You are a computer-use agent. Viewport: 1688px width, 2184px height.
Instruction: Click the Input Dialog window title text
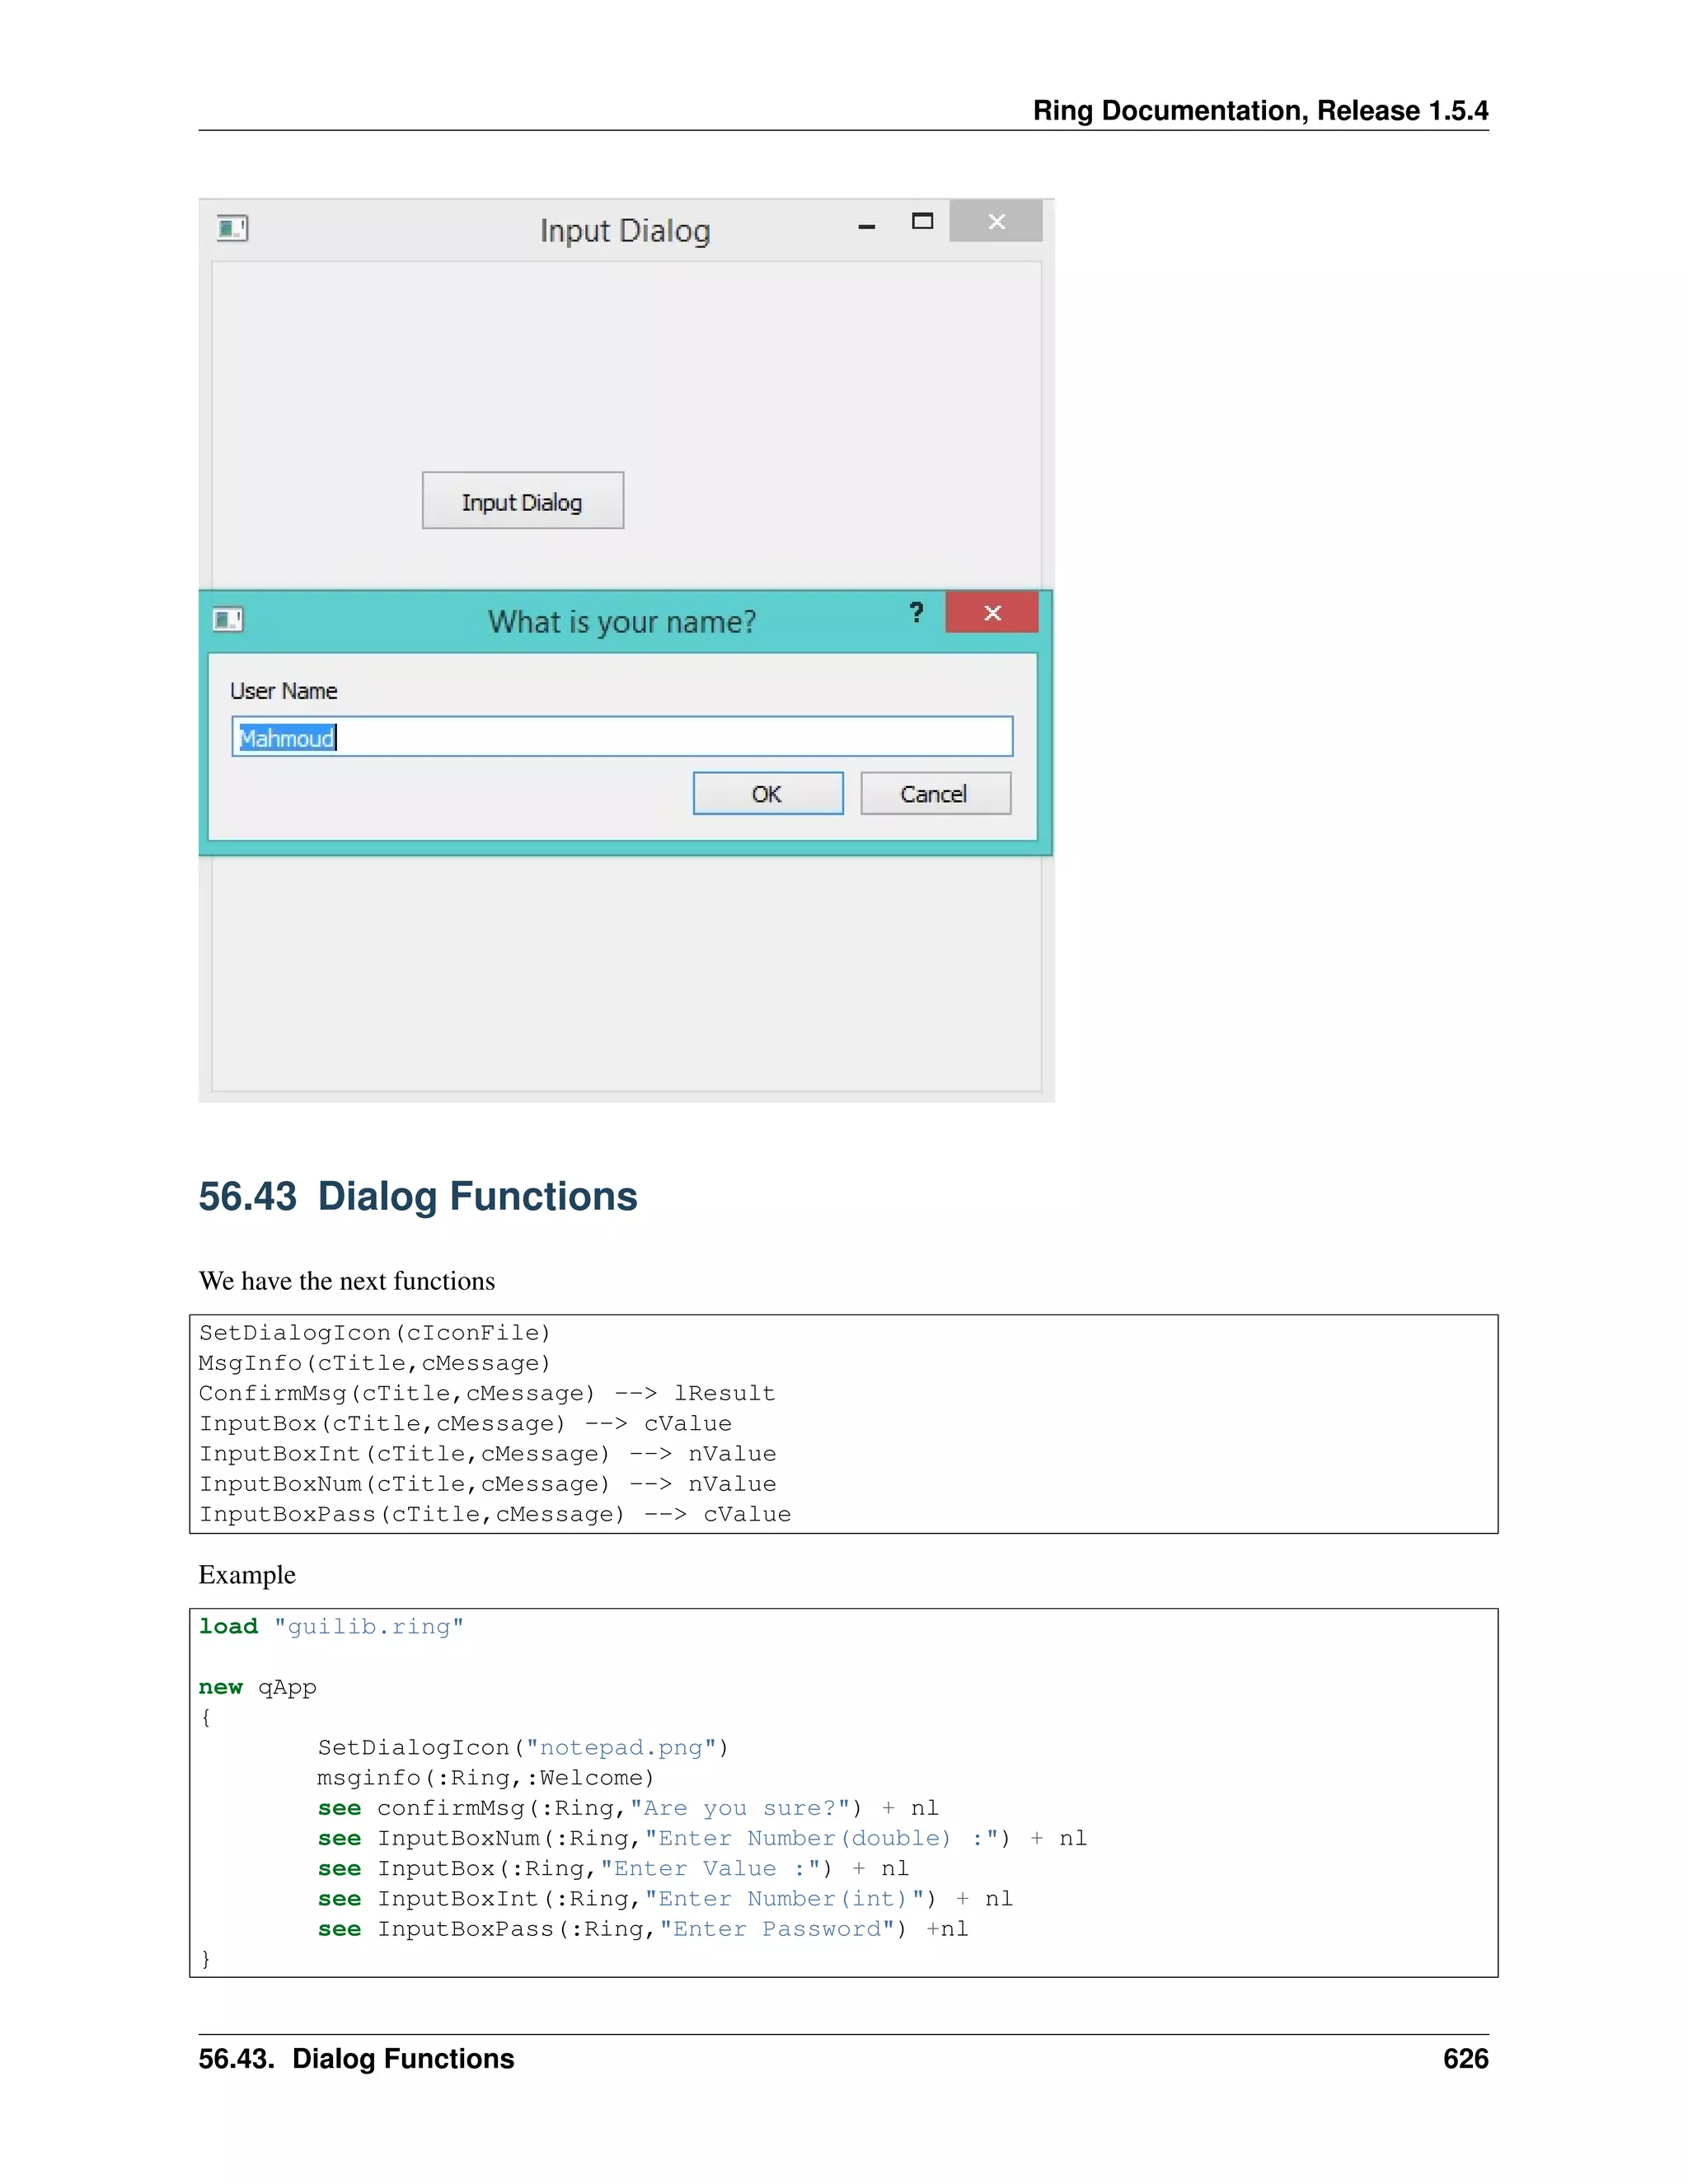pyautogui.click(x=625, y=231)
